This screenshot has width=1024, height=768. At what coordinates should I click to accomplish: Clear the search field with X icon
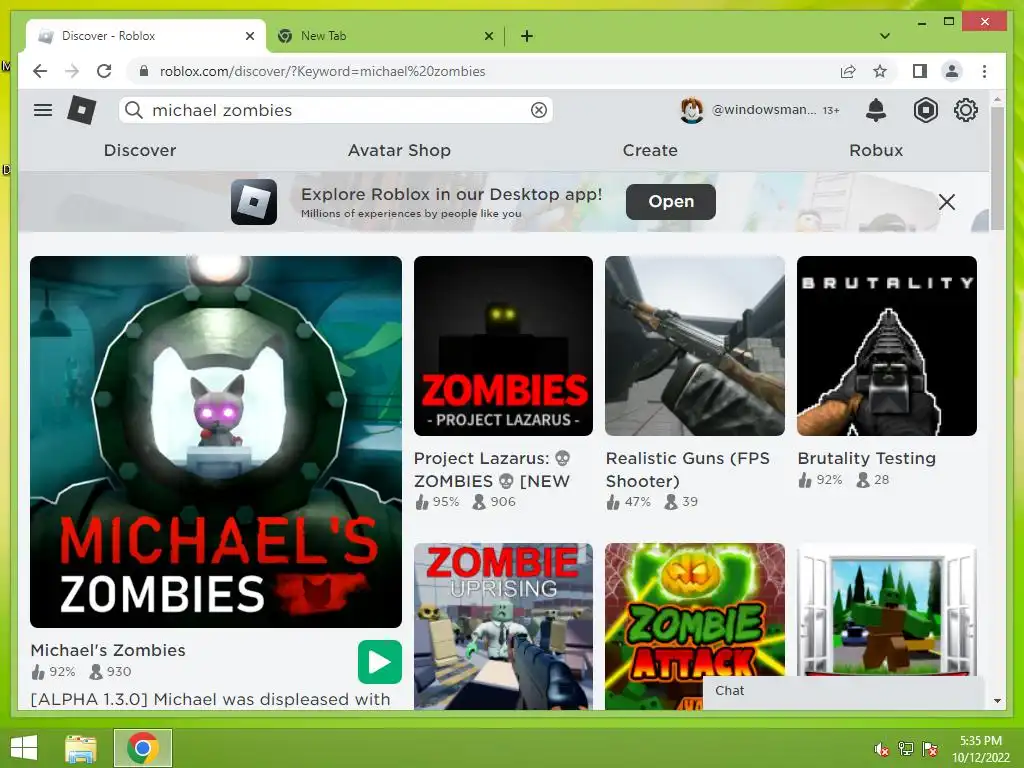(539, 110)
